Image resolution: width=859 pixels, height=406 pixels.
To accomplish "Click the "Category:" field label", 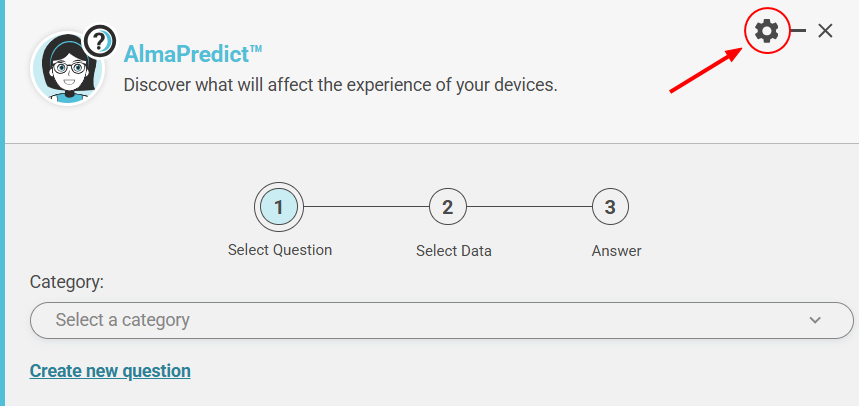I will pyautogui.click(x=67, y=282).
